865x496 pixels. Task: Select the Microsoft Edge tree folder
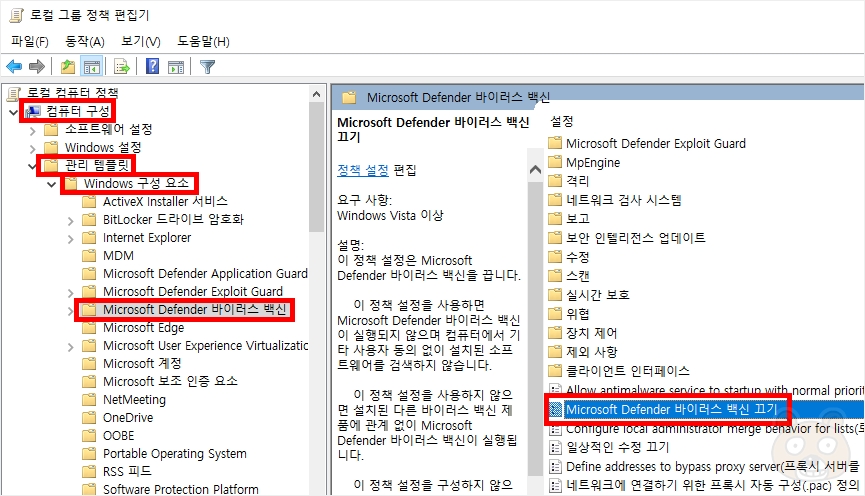point(143,328)
